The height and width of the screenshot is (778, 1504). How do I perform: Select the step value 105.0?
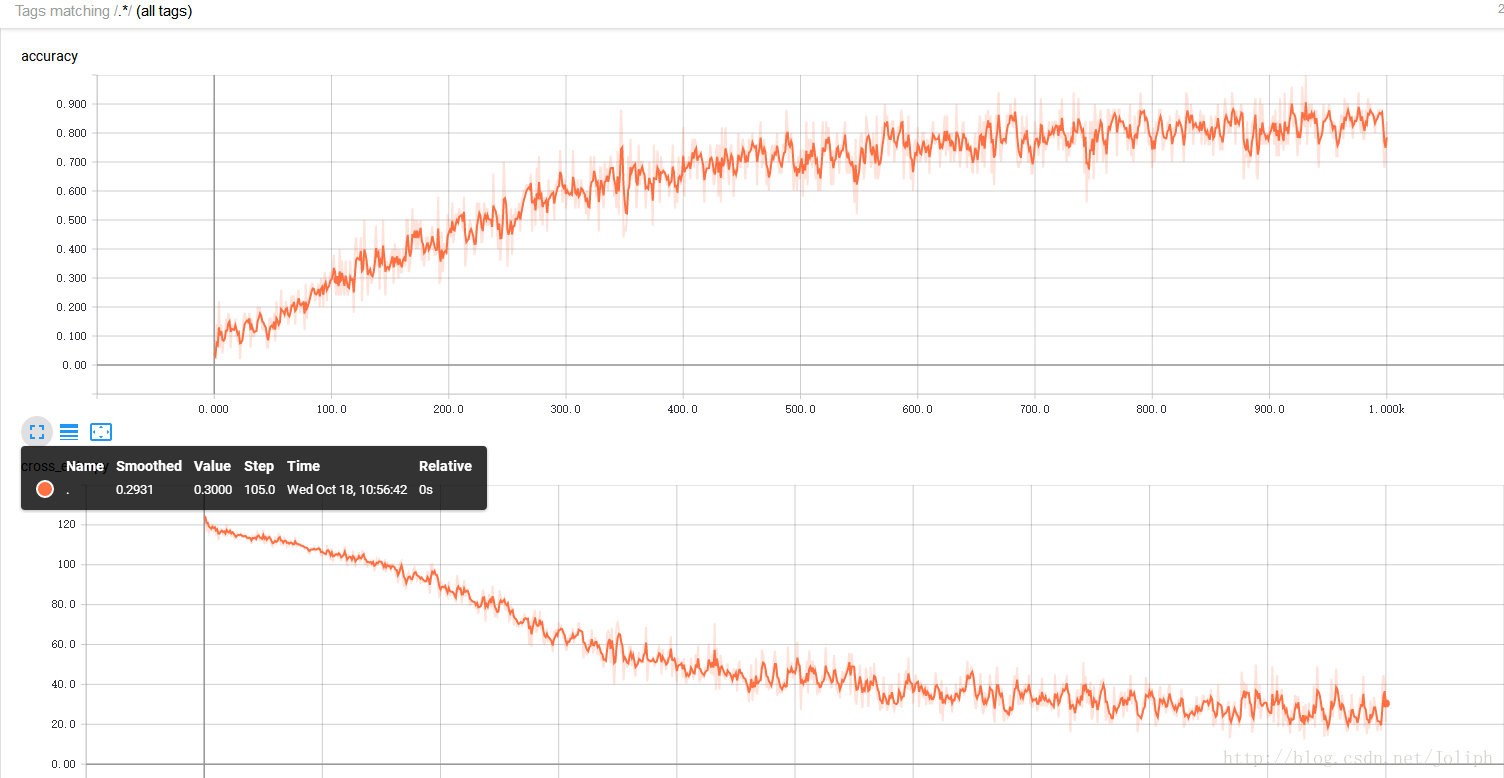pos(260,490)
